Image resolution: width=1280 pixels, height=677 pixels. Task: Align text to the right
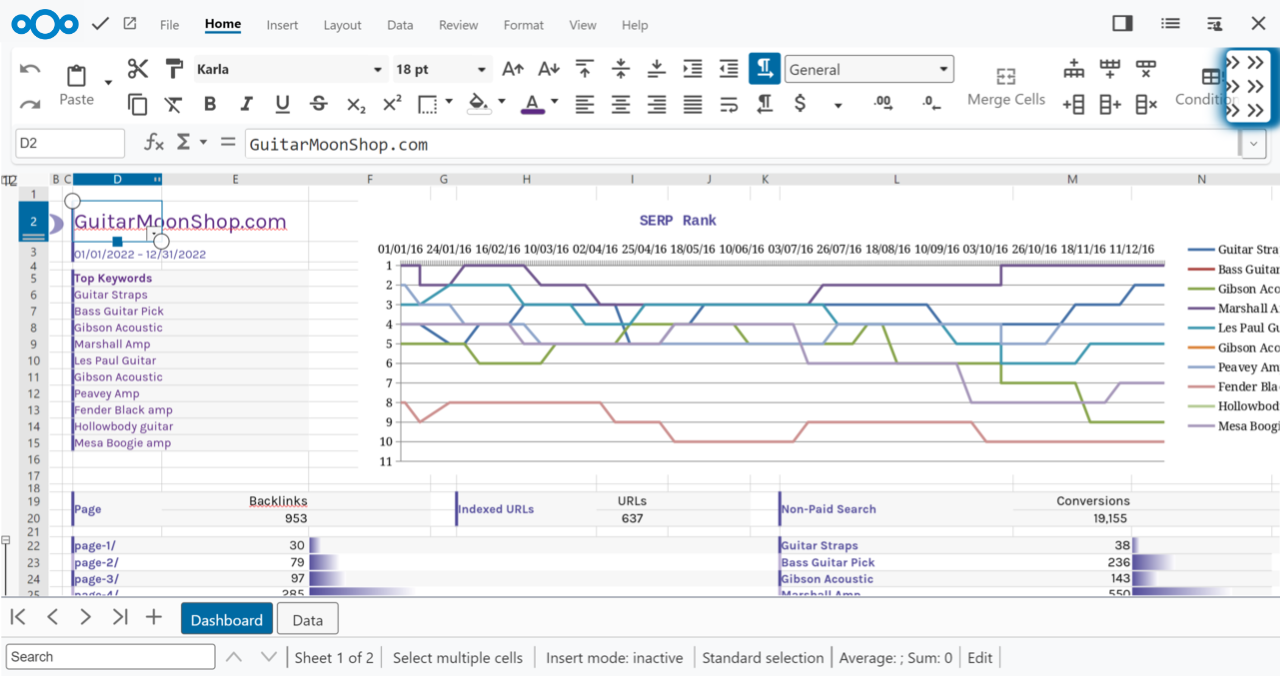click(x=657, y=104)
